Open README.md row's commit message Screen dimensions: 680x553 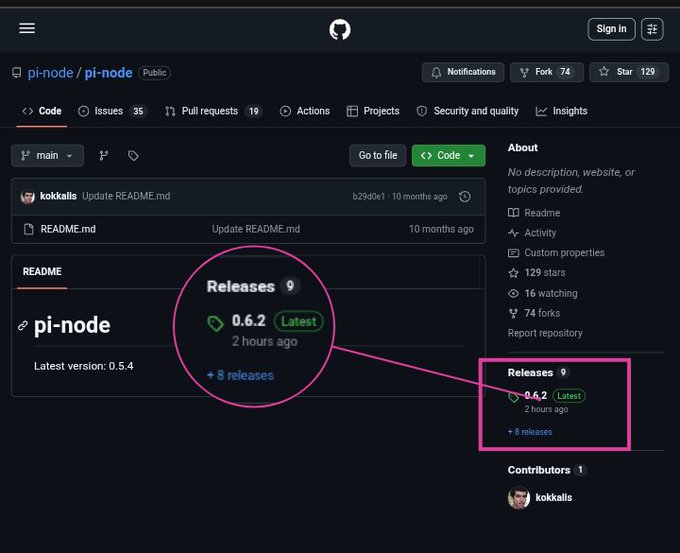click(256, 229)
